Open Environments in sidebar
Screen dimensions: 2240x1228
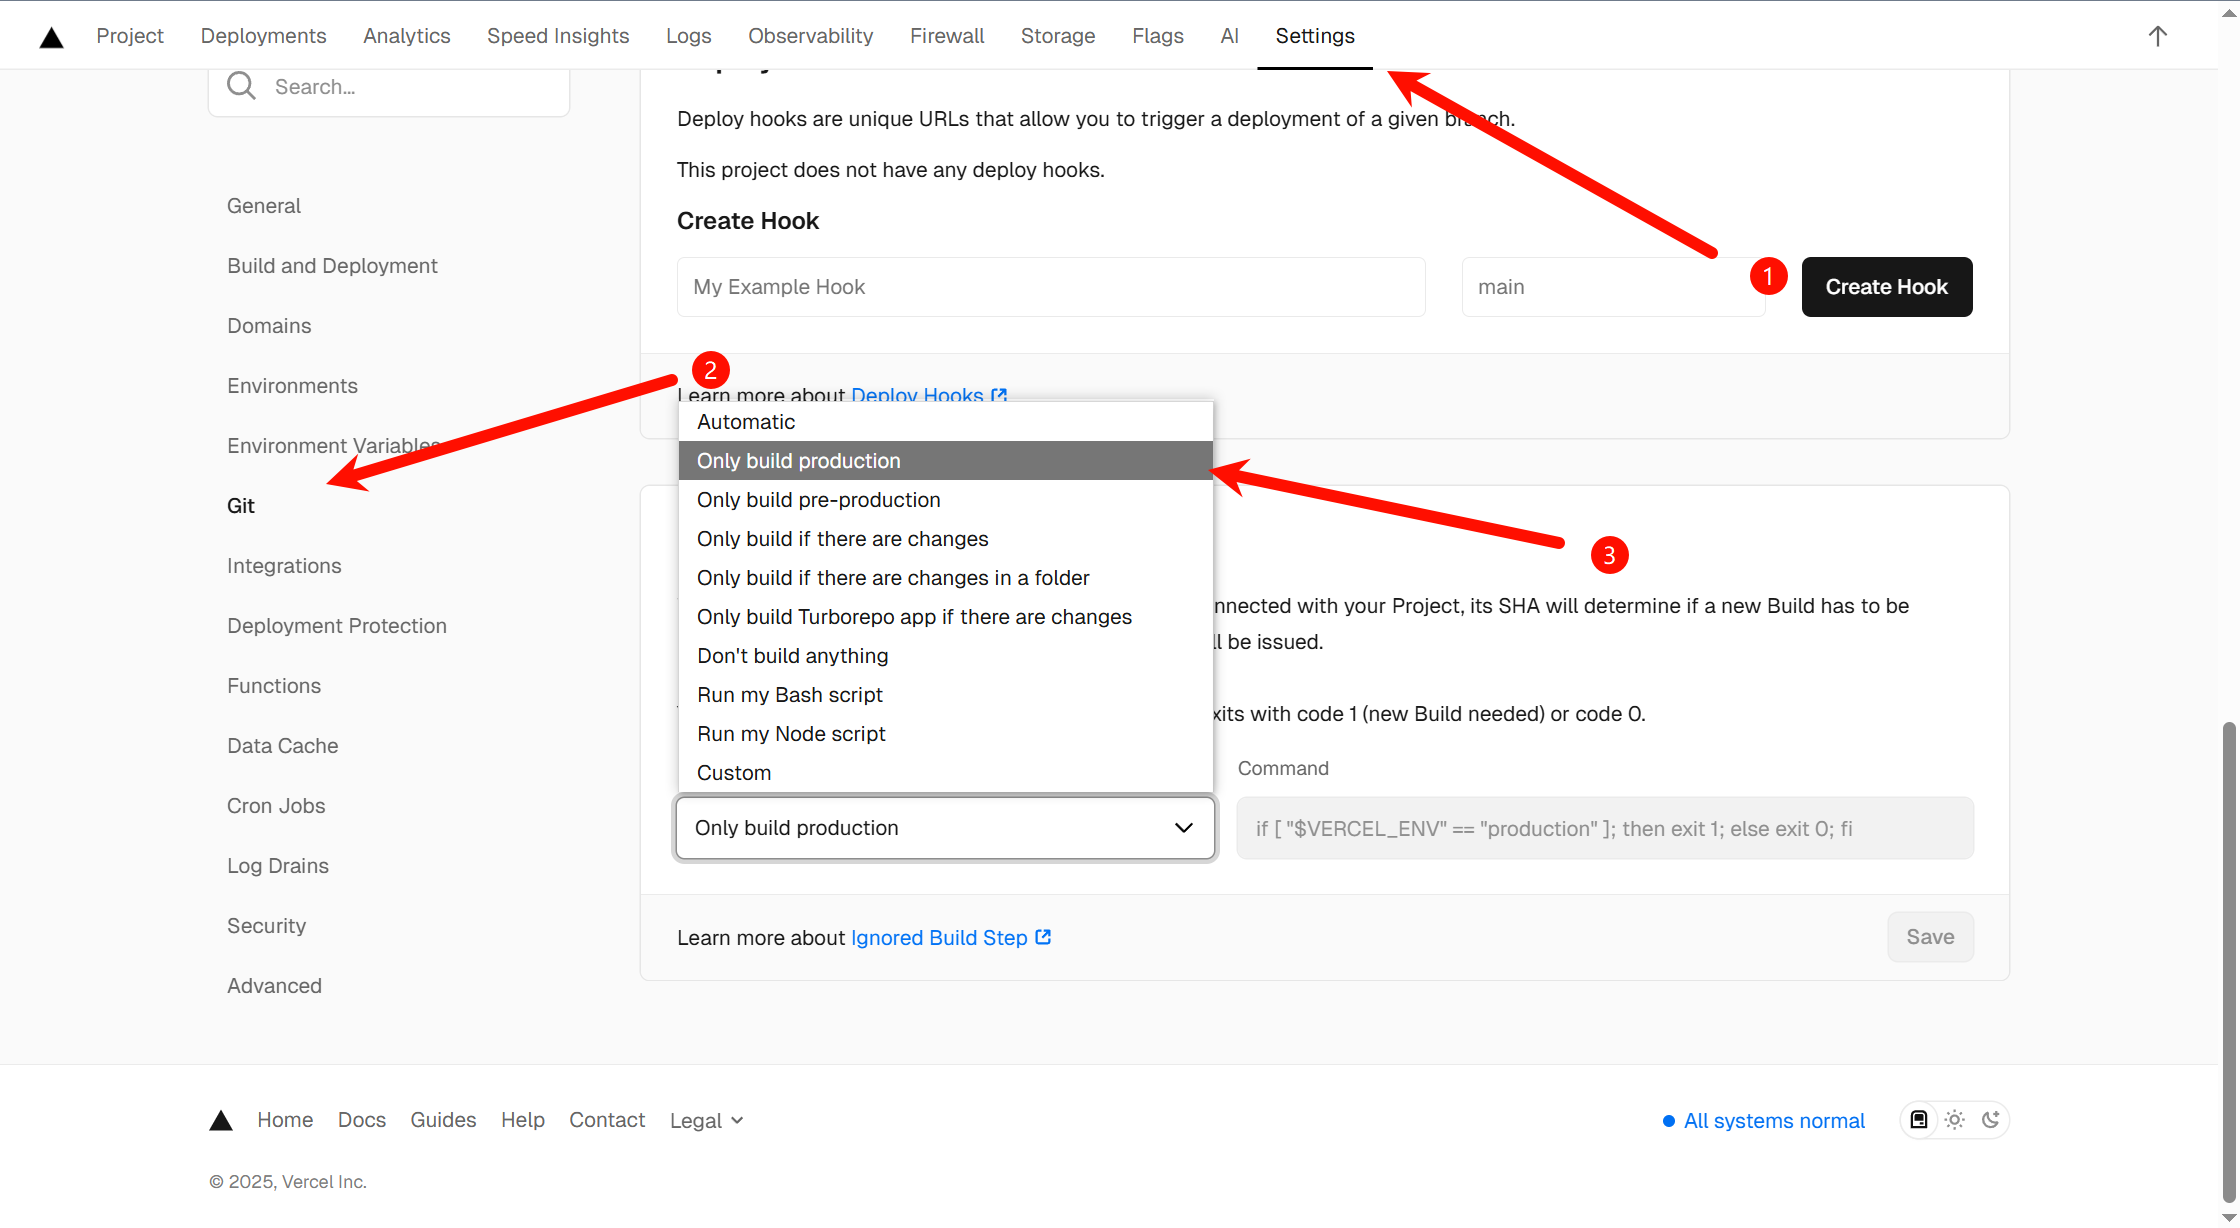tap(292, 386)
